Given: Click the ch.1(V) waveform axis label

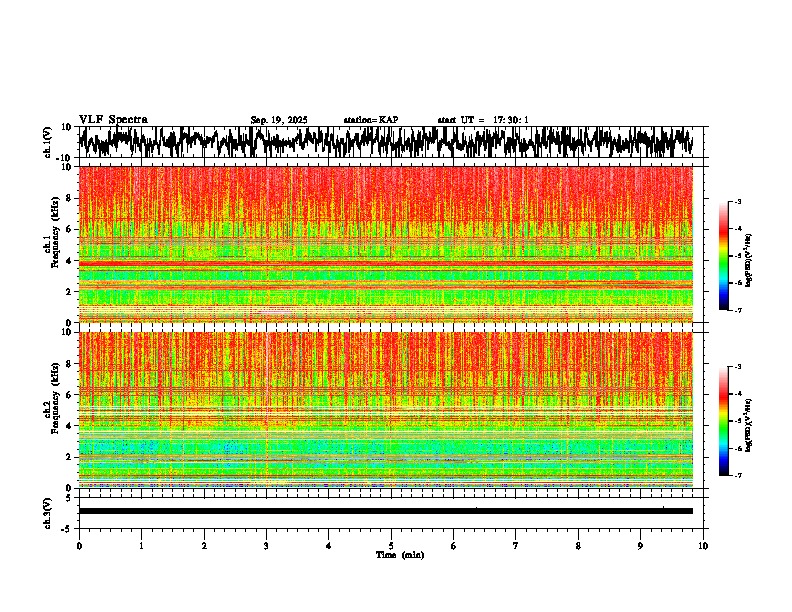Looking at the screenshot, I should click(48, 142).
